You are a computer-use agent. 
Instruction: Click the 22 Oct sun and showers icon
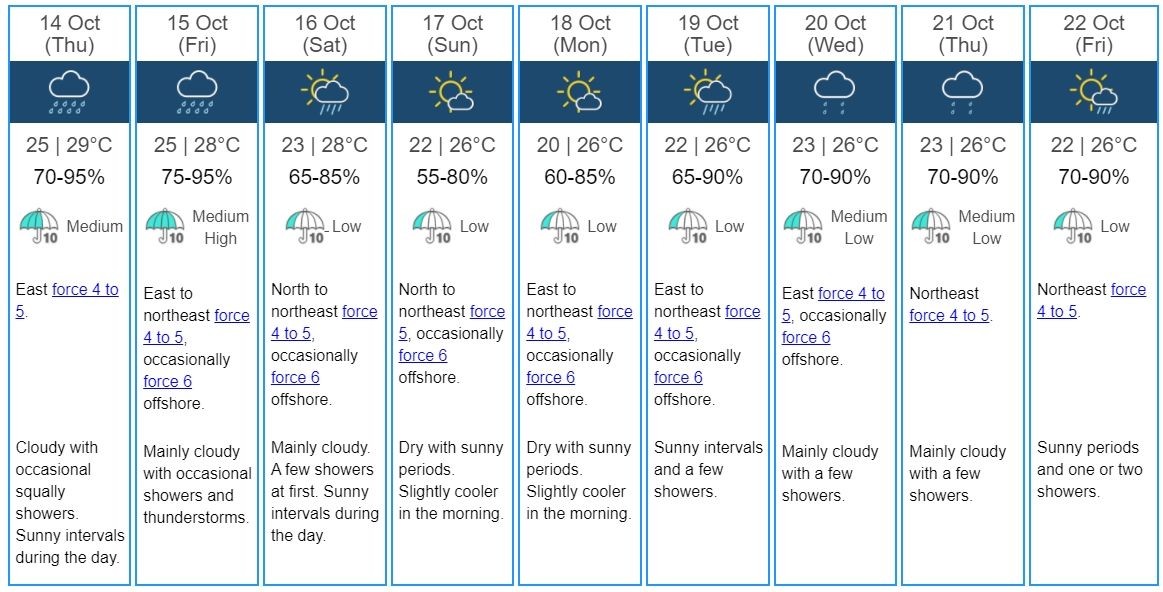(x=1092, y=92)
